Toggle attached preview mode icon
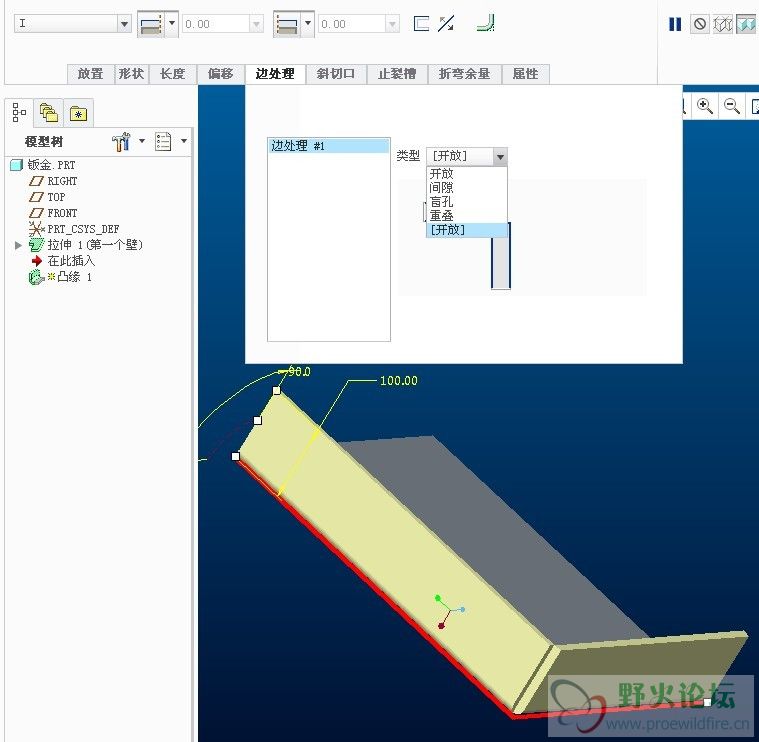This screenshot has height=742, width=759. 746,24
